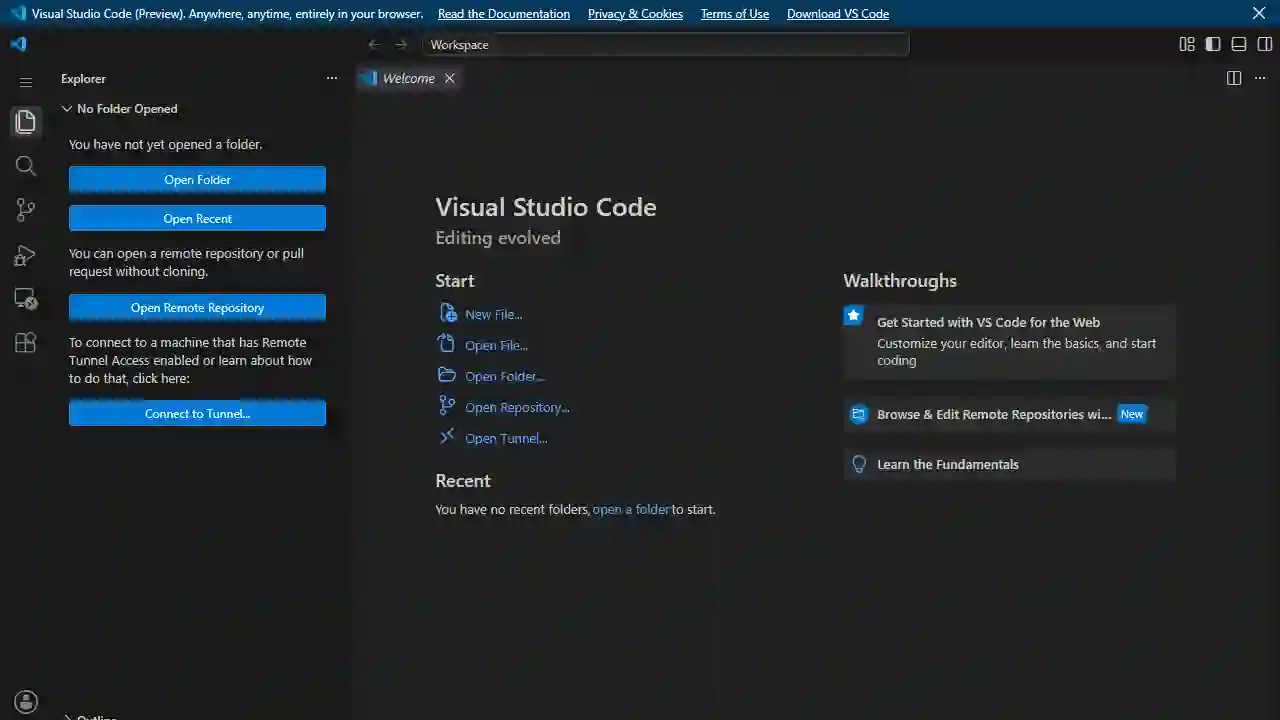Toggle the primary side bar
1280x720 pixels.
tap(1213, 44)
